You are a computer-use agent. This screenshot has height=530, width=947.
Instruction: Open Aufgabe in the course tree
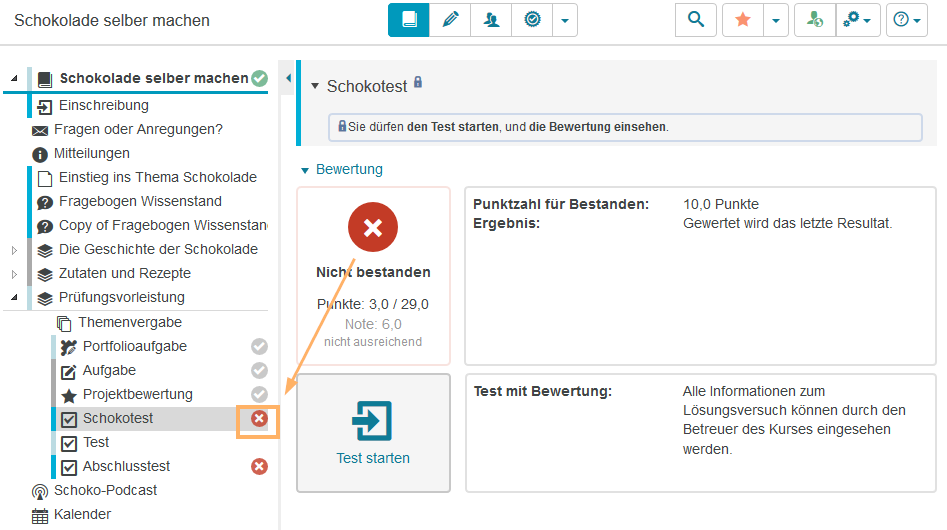click(109, 370)
